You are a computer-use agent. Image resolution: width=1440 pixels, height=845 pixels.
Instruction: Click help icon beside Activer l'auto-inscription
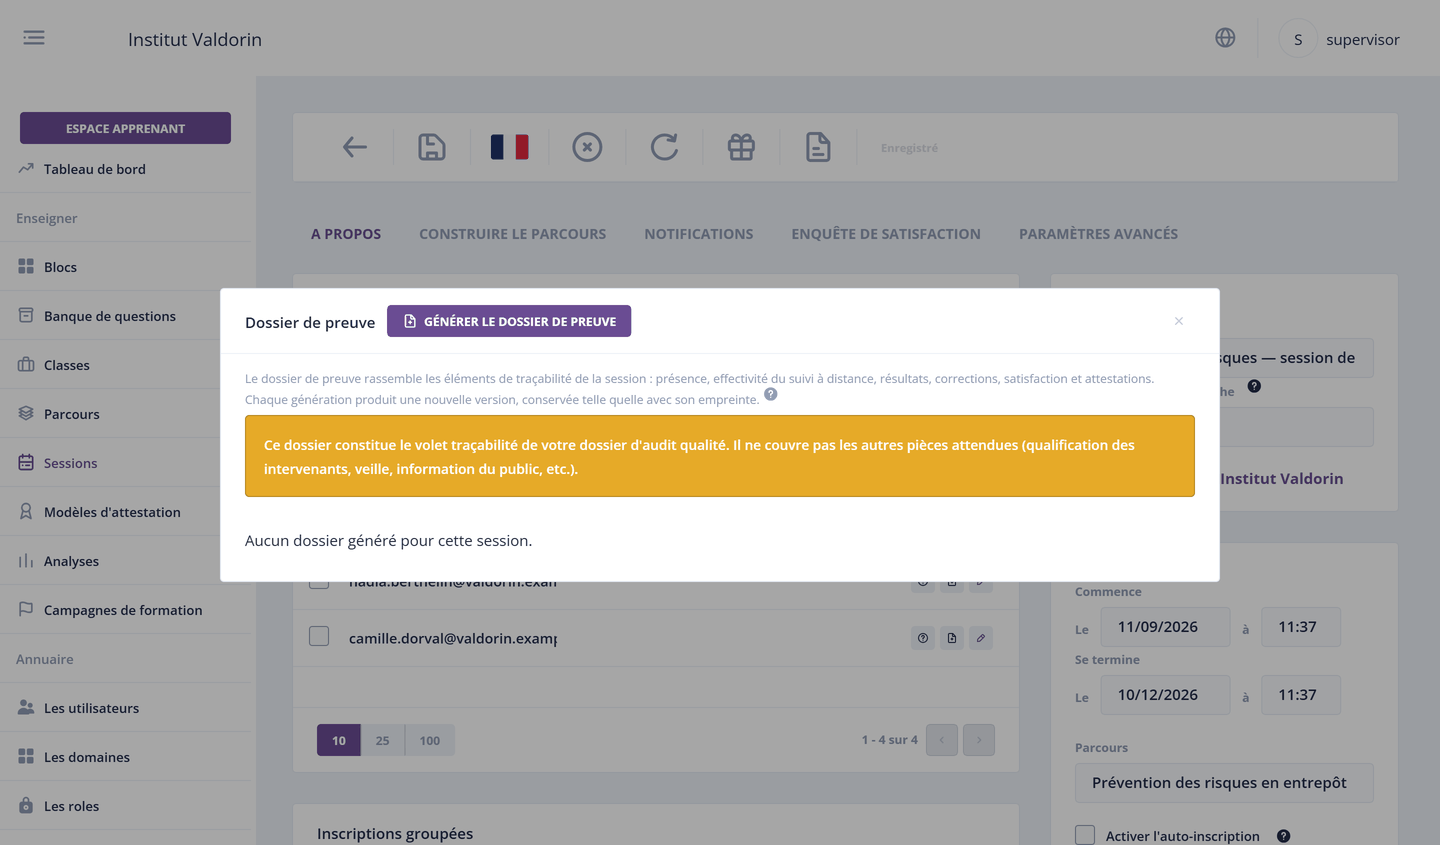[x=1283, y=836]
